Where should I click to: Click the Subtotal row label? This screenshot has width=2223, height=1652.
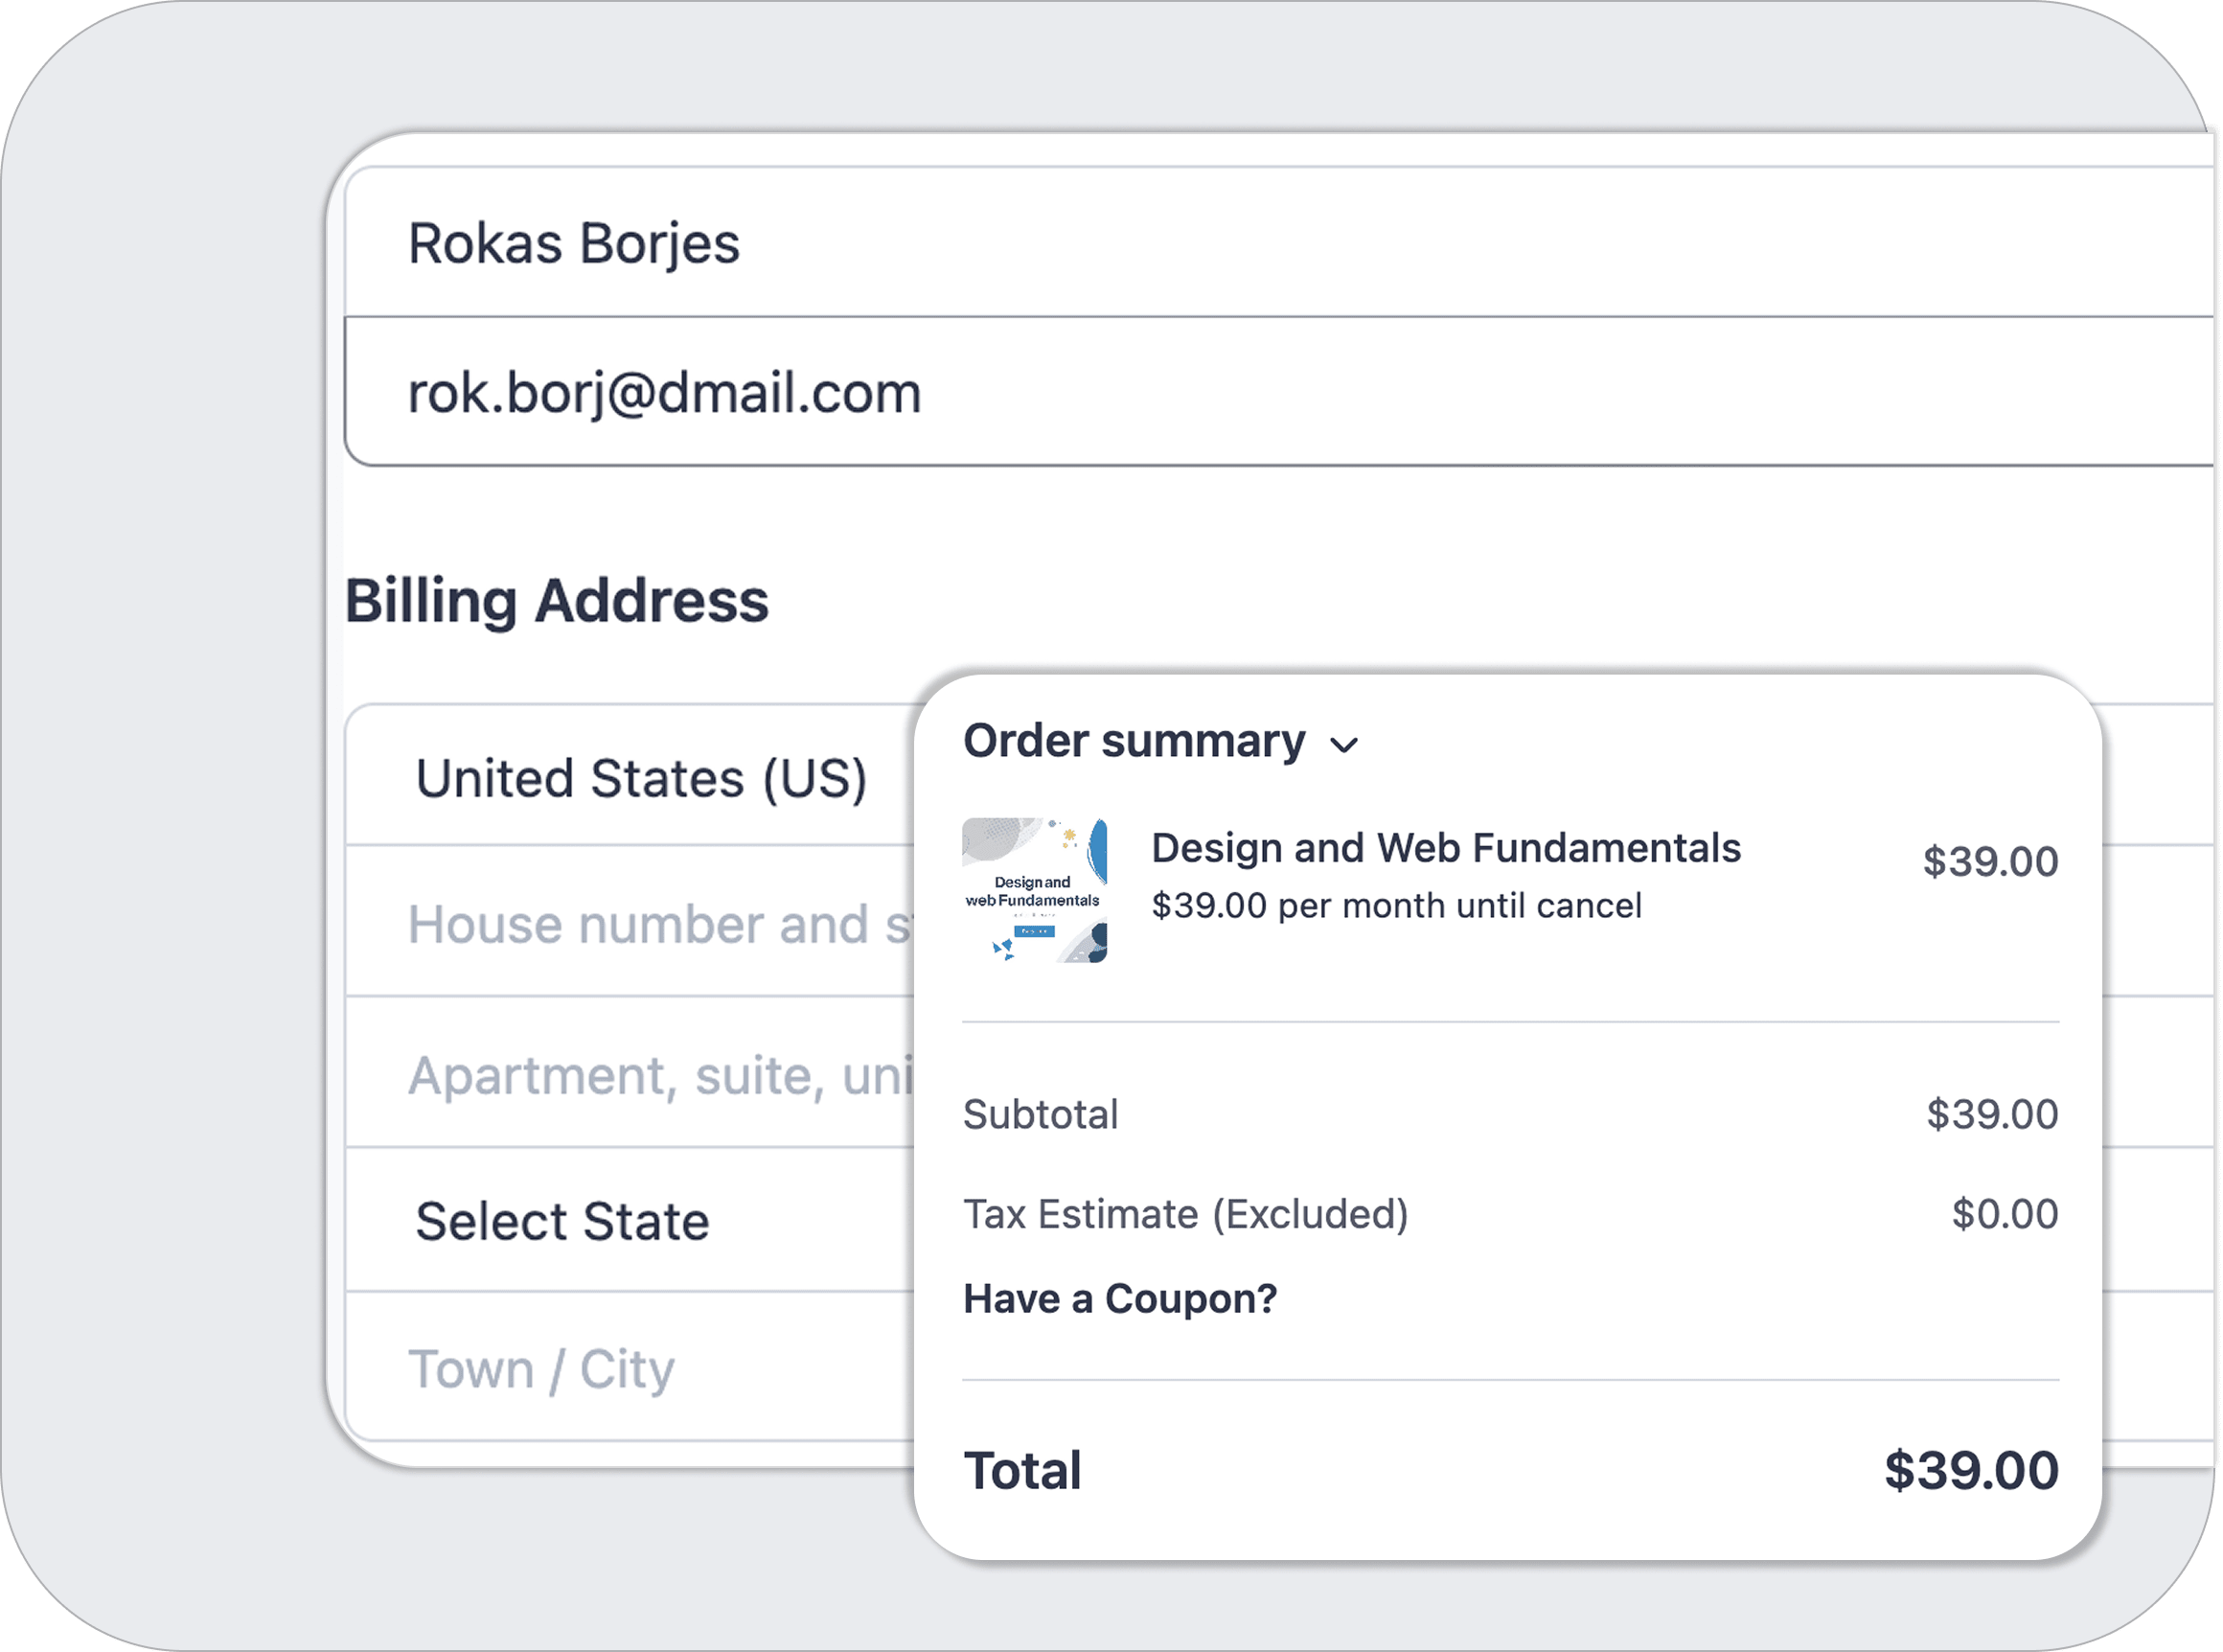pos(1040,1114)
